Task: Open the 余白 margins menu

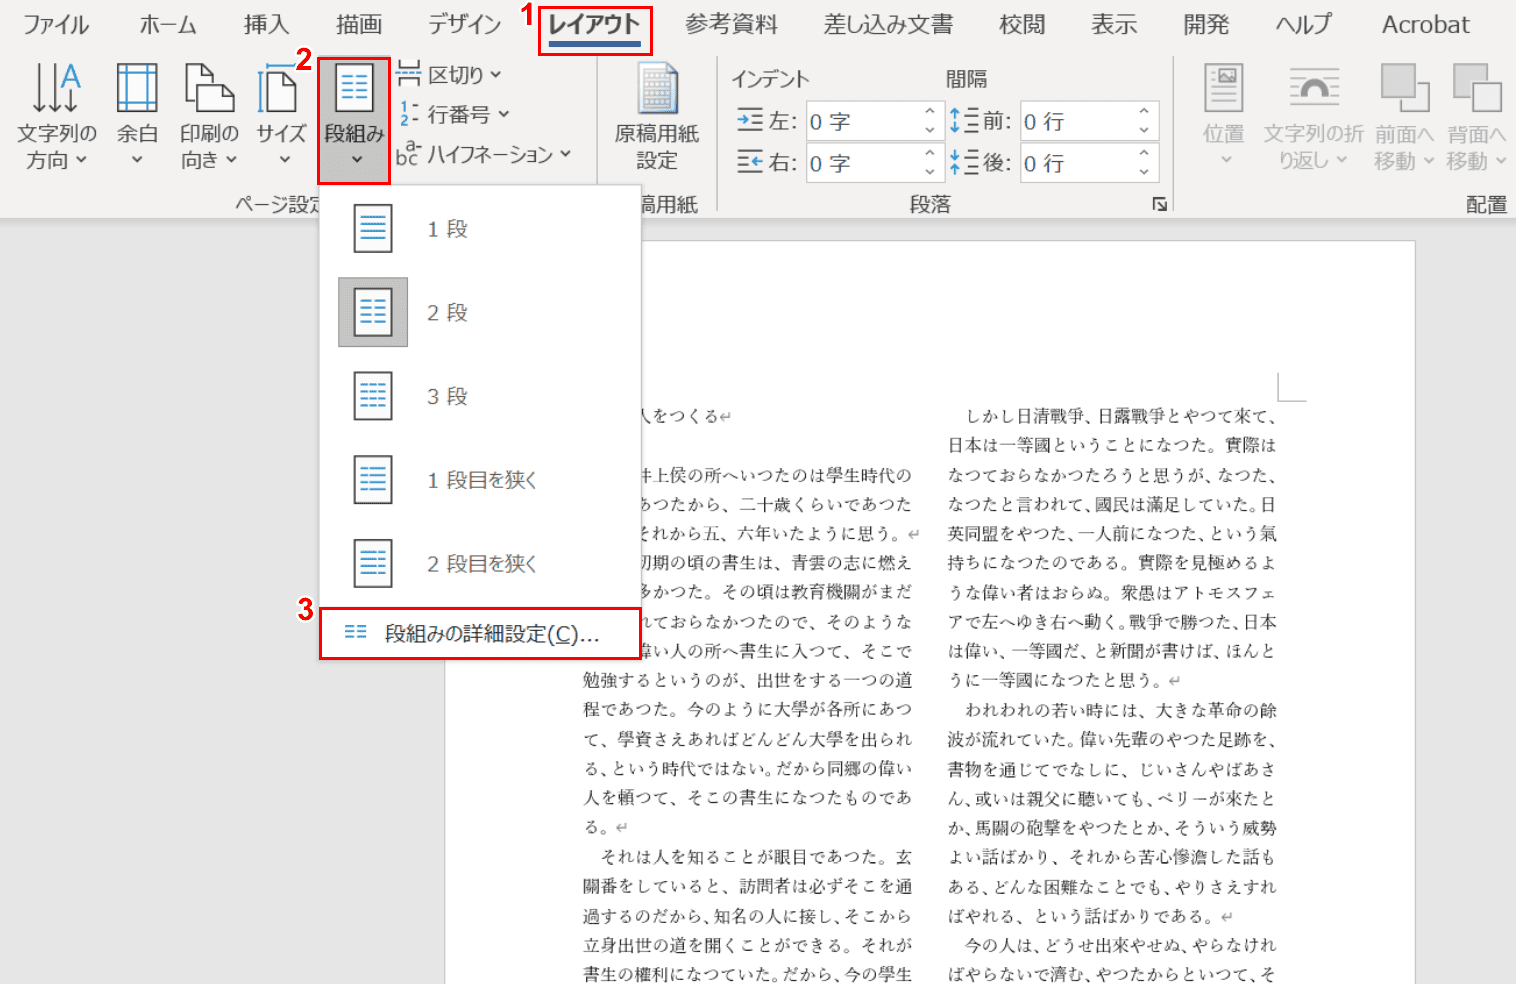Action: 137,116
